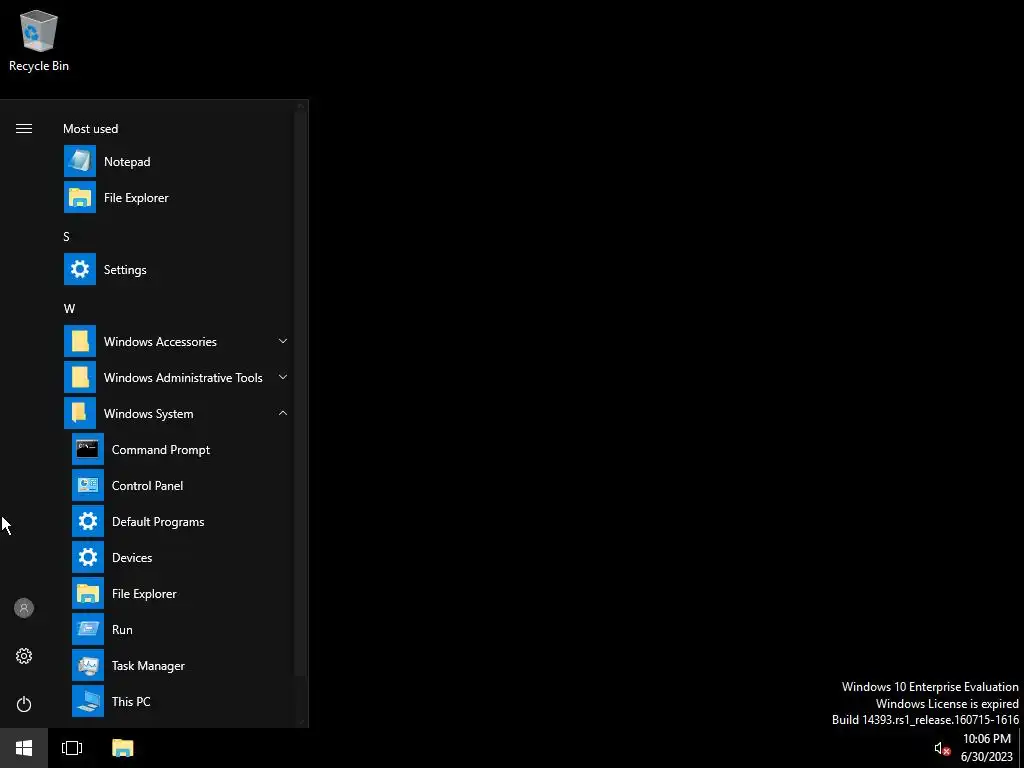Click the Settings label under S
This screenshot has height=768, width=1024.
[x=125, y=270]
